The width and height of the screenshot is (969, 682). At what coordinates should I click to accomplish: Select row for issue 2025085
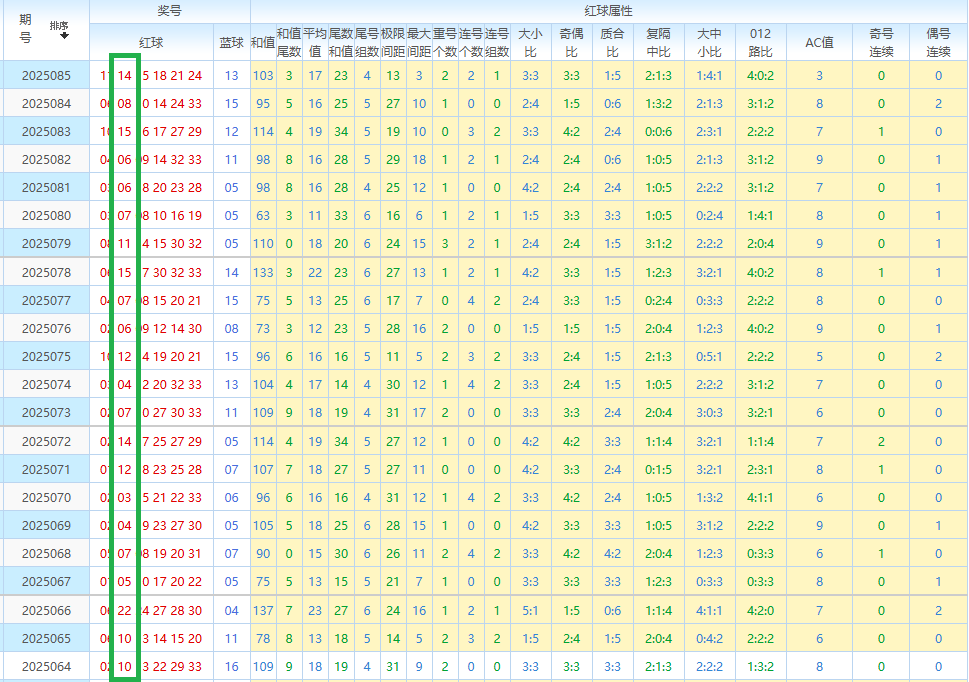pyautogui.click(x=46, y=75)
